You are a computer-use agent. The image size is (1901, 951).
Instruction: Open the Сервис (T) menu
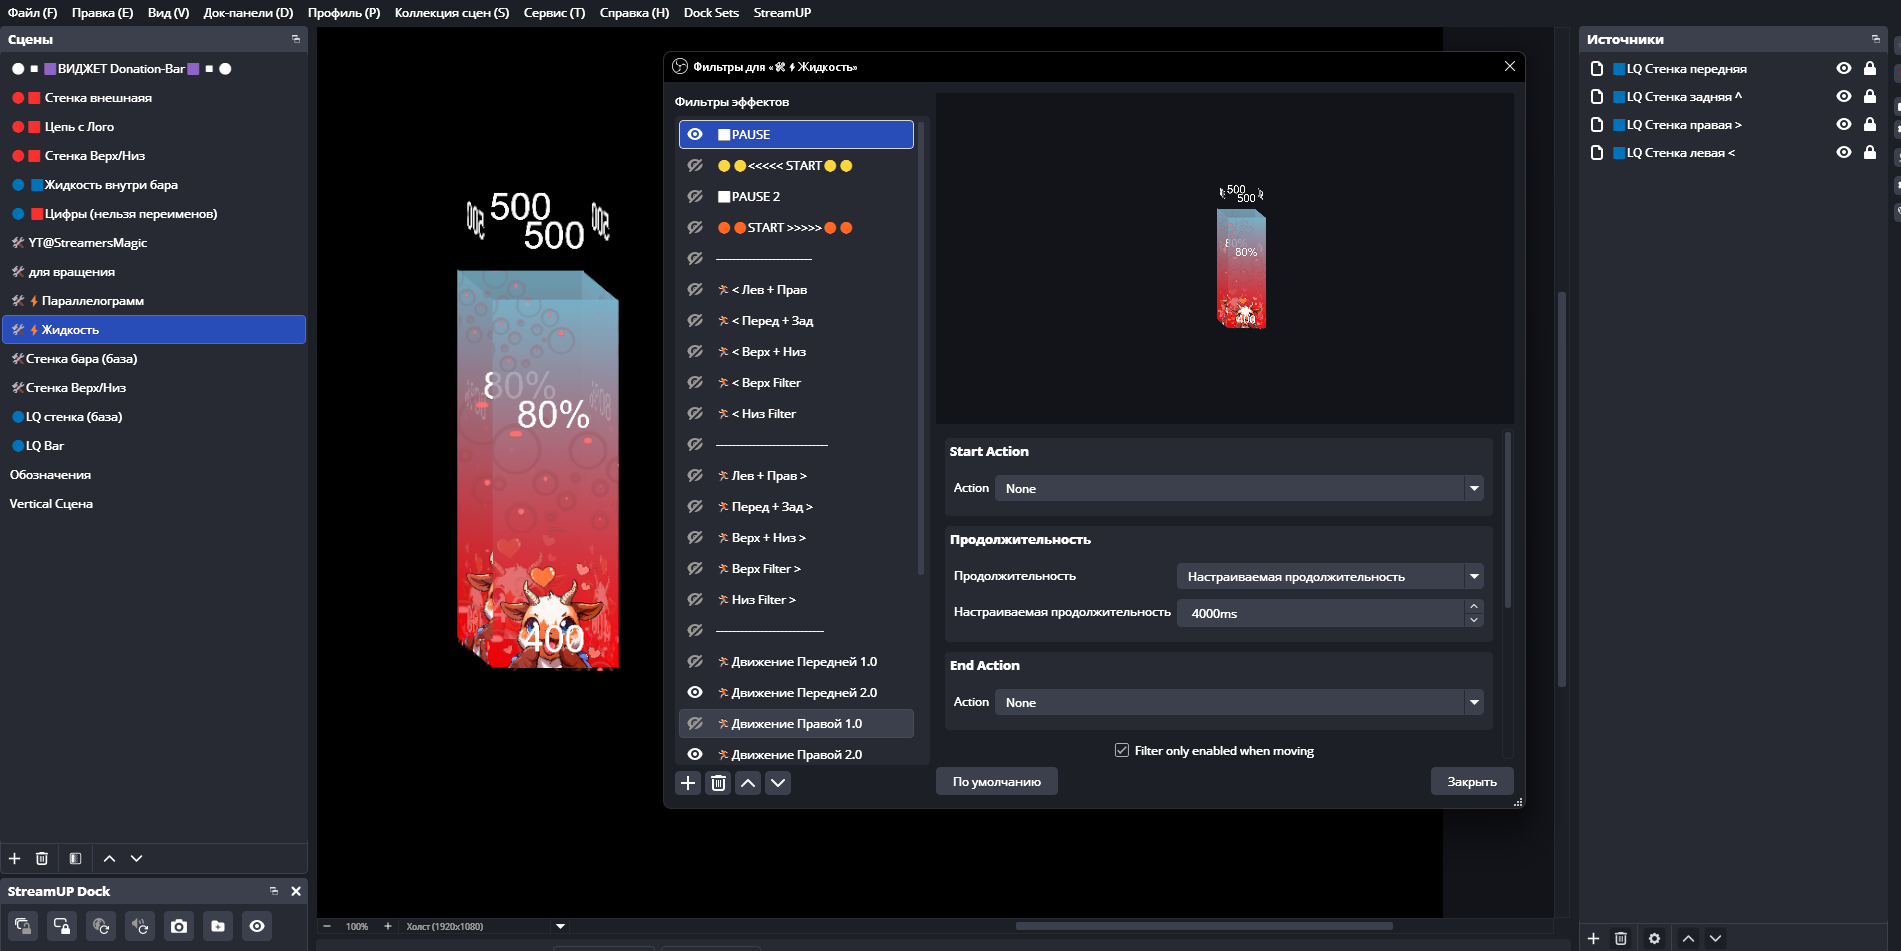coord(554,13)
